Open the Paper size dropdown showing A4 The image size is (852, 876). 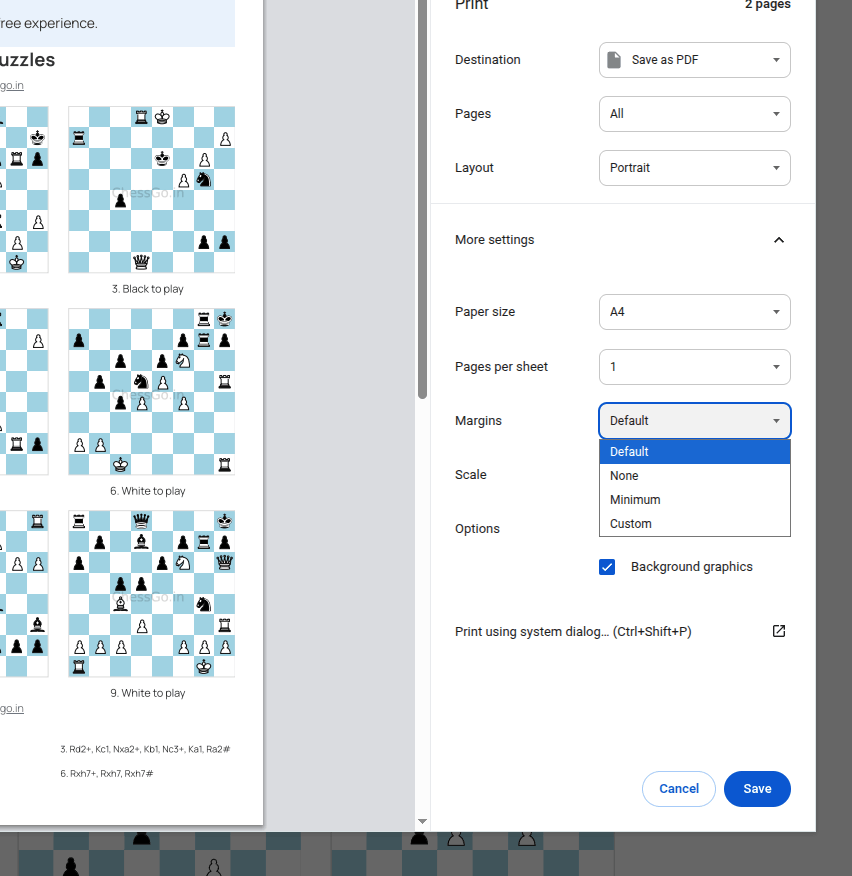click(x=694, y=312)
